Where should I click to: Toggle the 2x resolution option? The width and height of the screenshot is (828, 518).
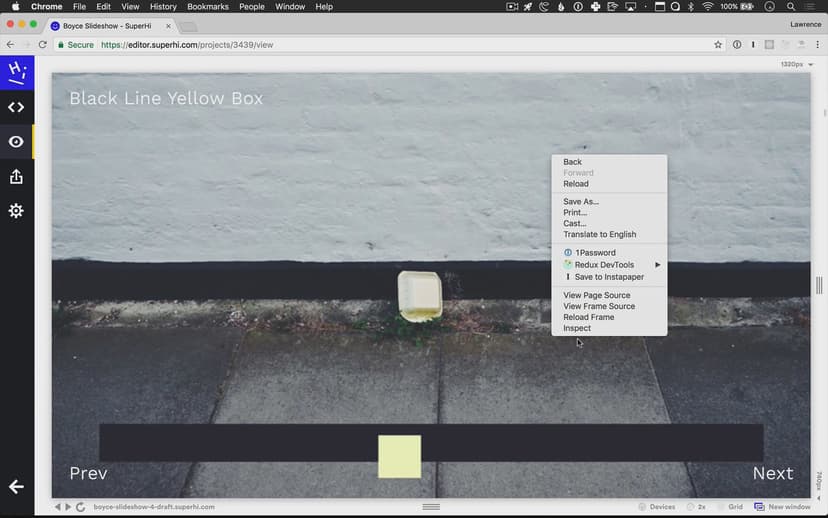click(699, 507)
